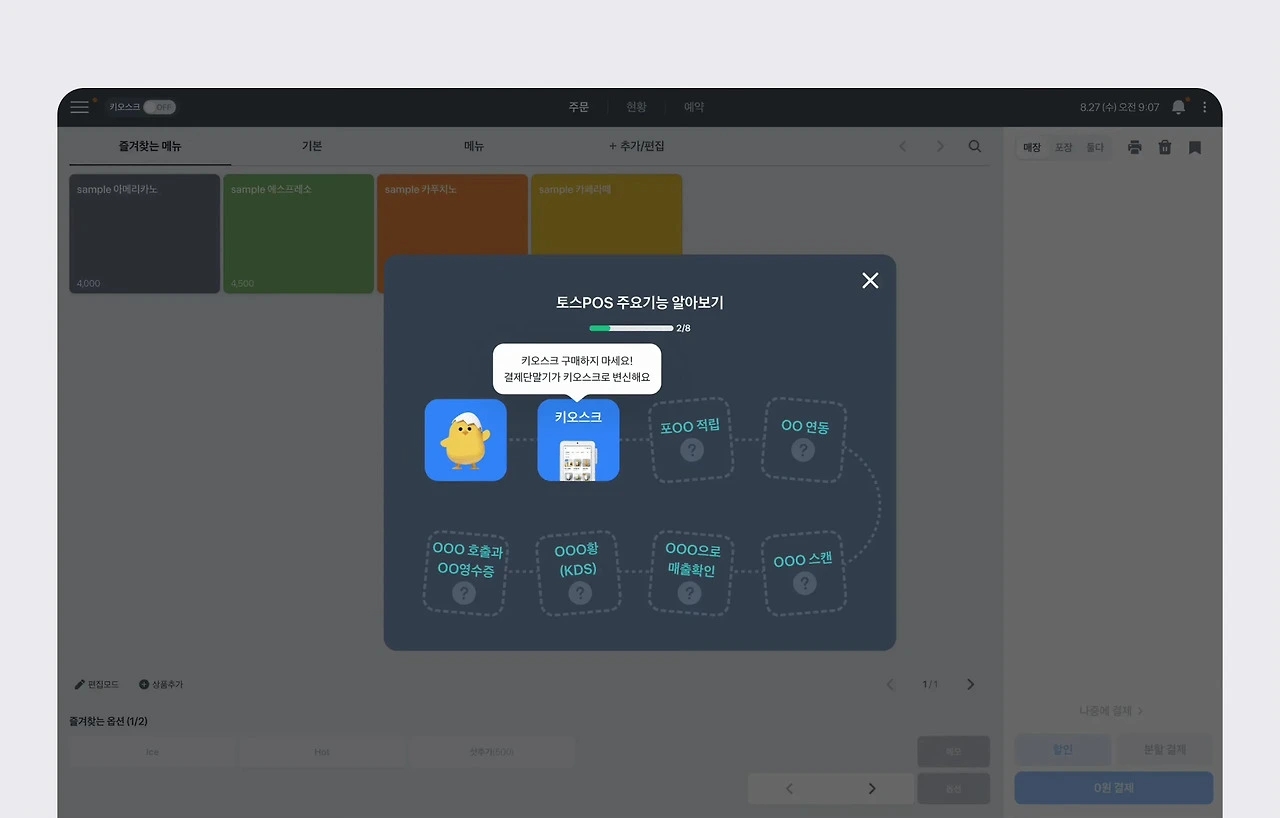Switch to the 주문 top menu
Screen dimensions: 1280x818
pos(579,107)
